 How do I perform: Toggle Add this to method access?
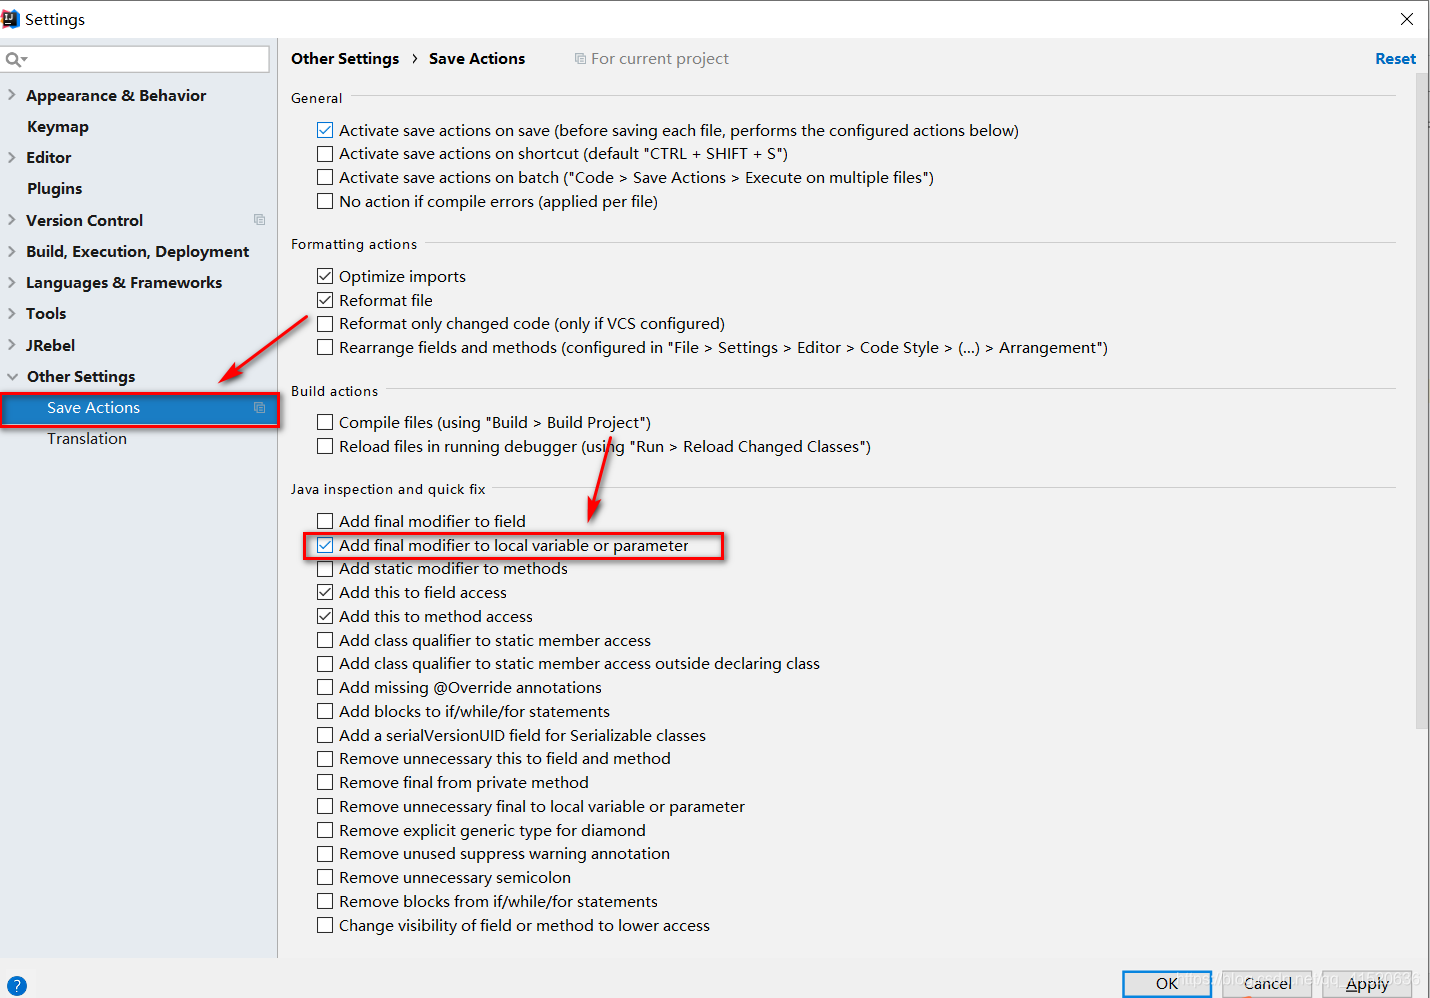(x=325, y=616)
